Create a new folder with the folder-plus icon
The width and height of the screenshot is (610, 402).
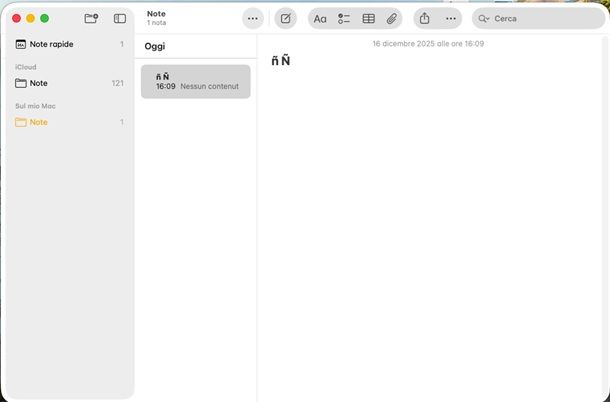pyautogui.click(x=91, y=18)
